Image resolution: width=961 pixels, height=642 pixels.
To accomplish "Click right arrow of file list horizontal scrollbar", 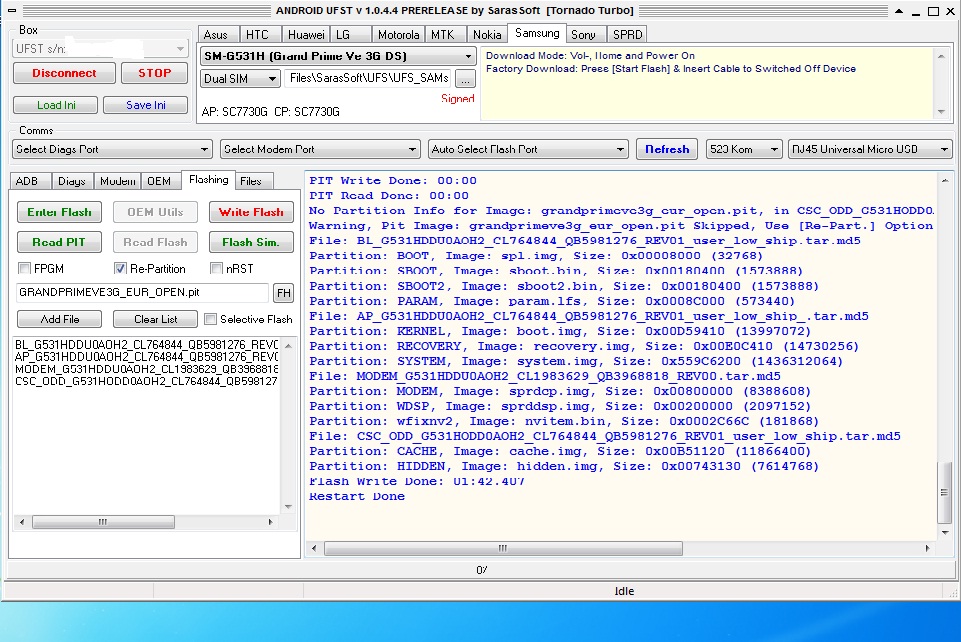I will [270, 522].
